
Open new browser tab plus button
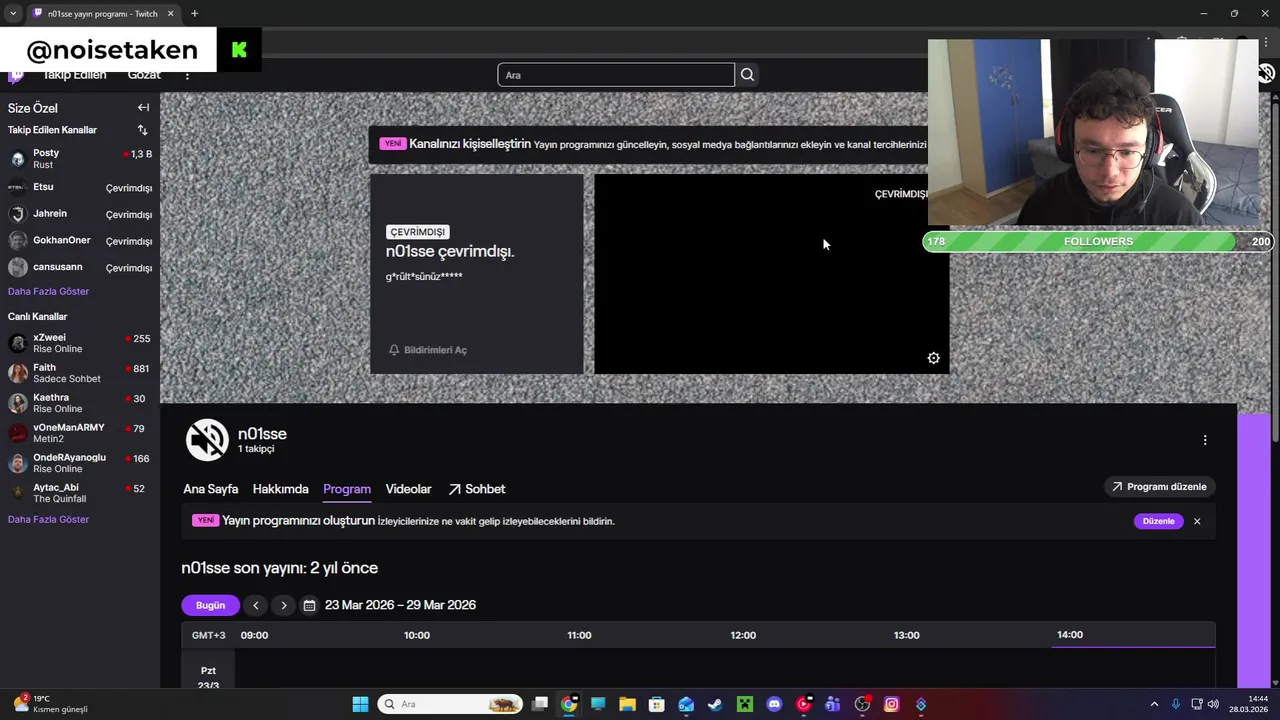194,13
